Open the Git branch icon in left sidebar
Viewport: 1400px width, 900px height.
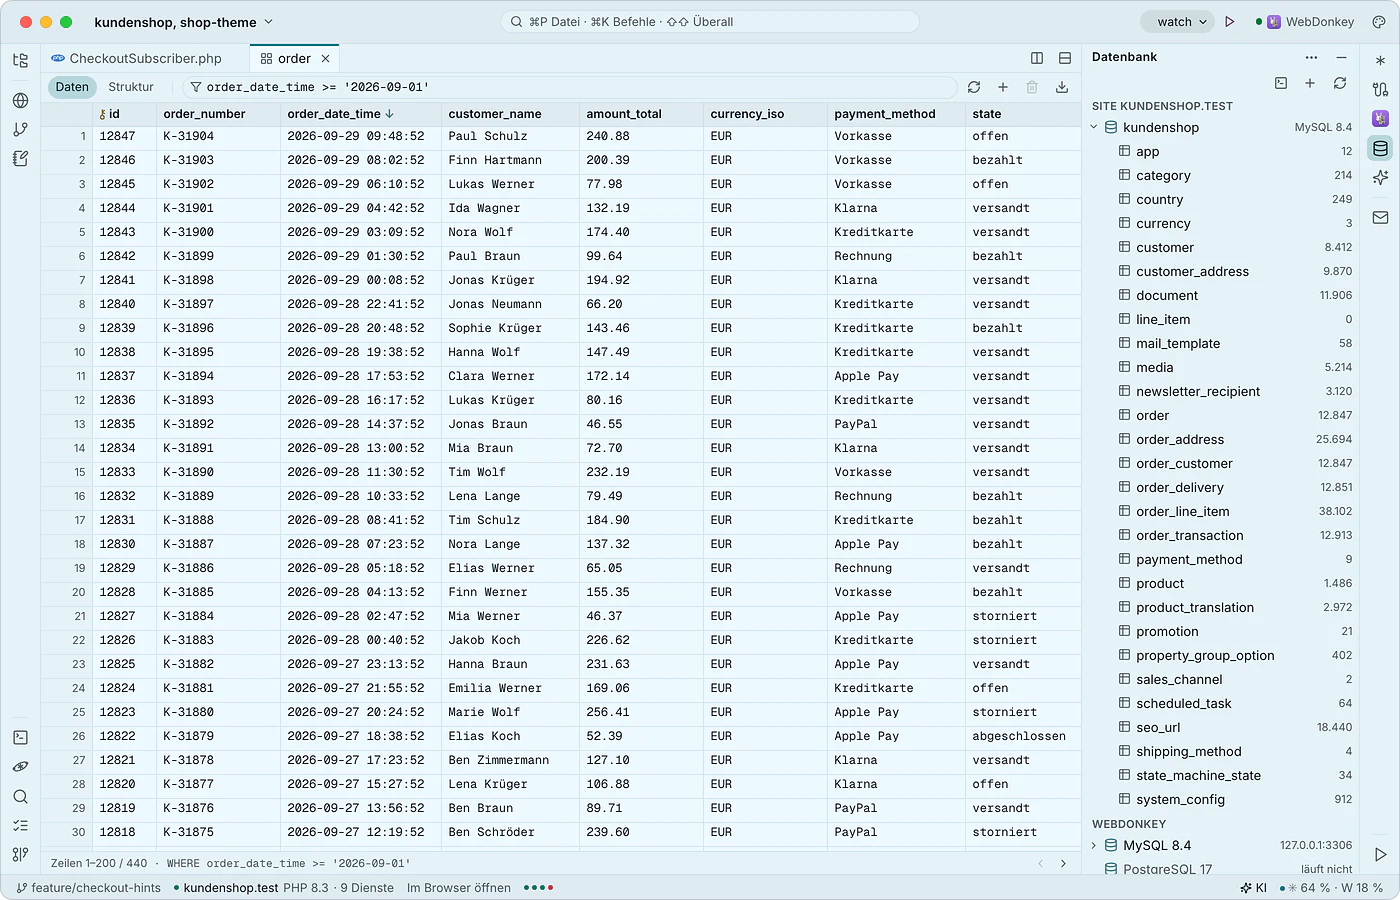[20, 129]
